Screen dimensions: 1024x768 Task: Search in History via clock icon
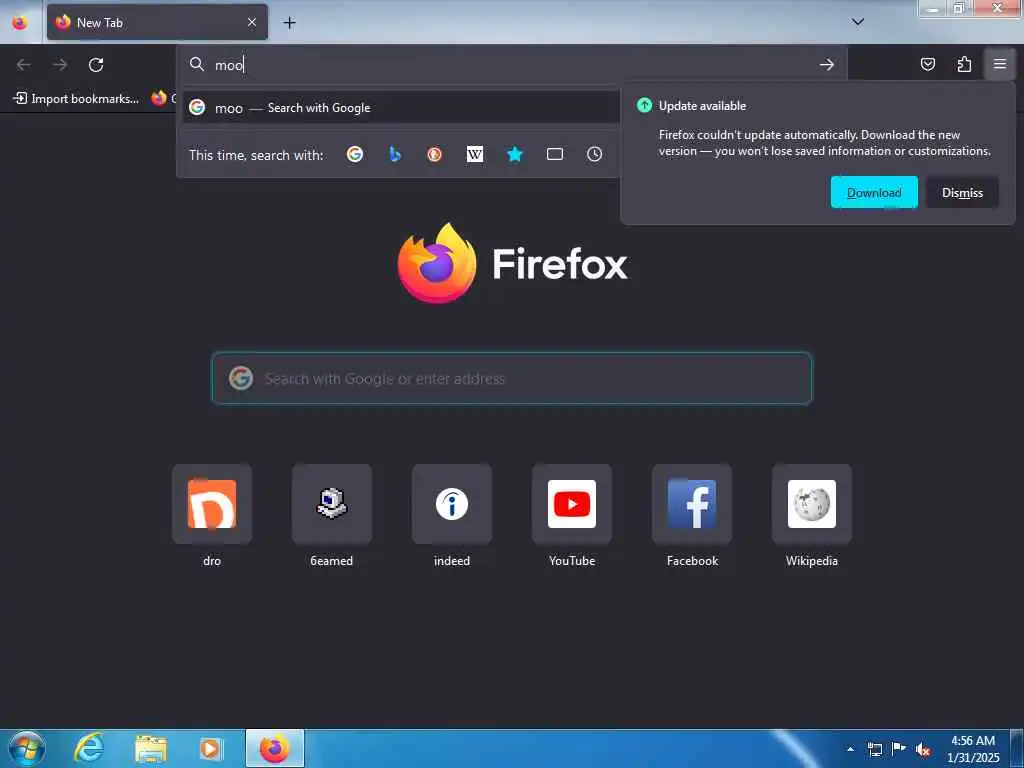(594, 154)
